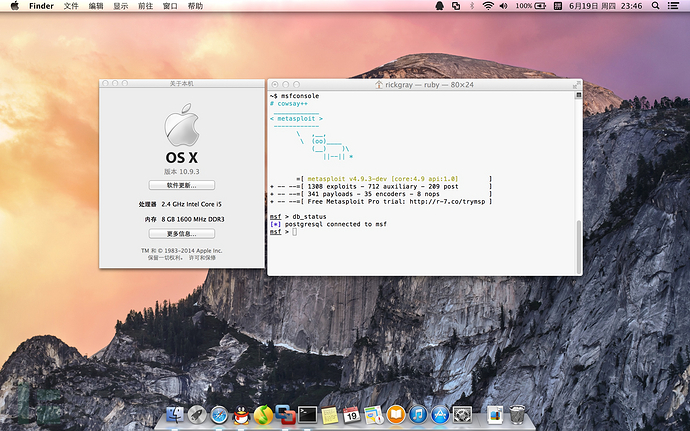Screen dimensions: 690x431
Task: Open the 编辑 menu
Action: 95,6
